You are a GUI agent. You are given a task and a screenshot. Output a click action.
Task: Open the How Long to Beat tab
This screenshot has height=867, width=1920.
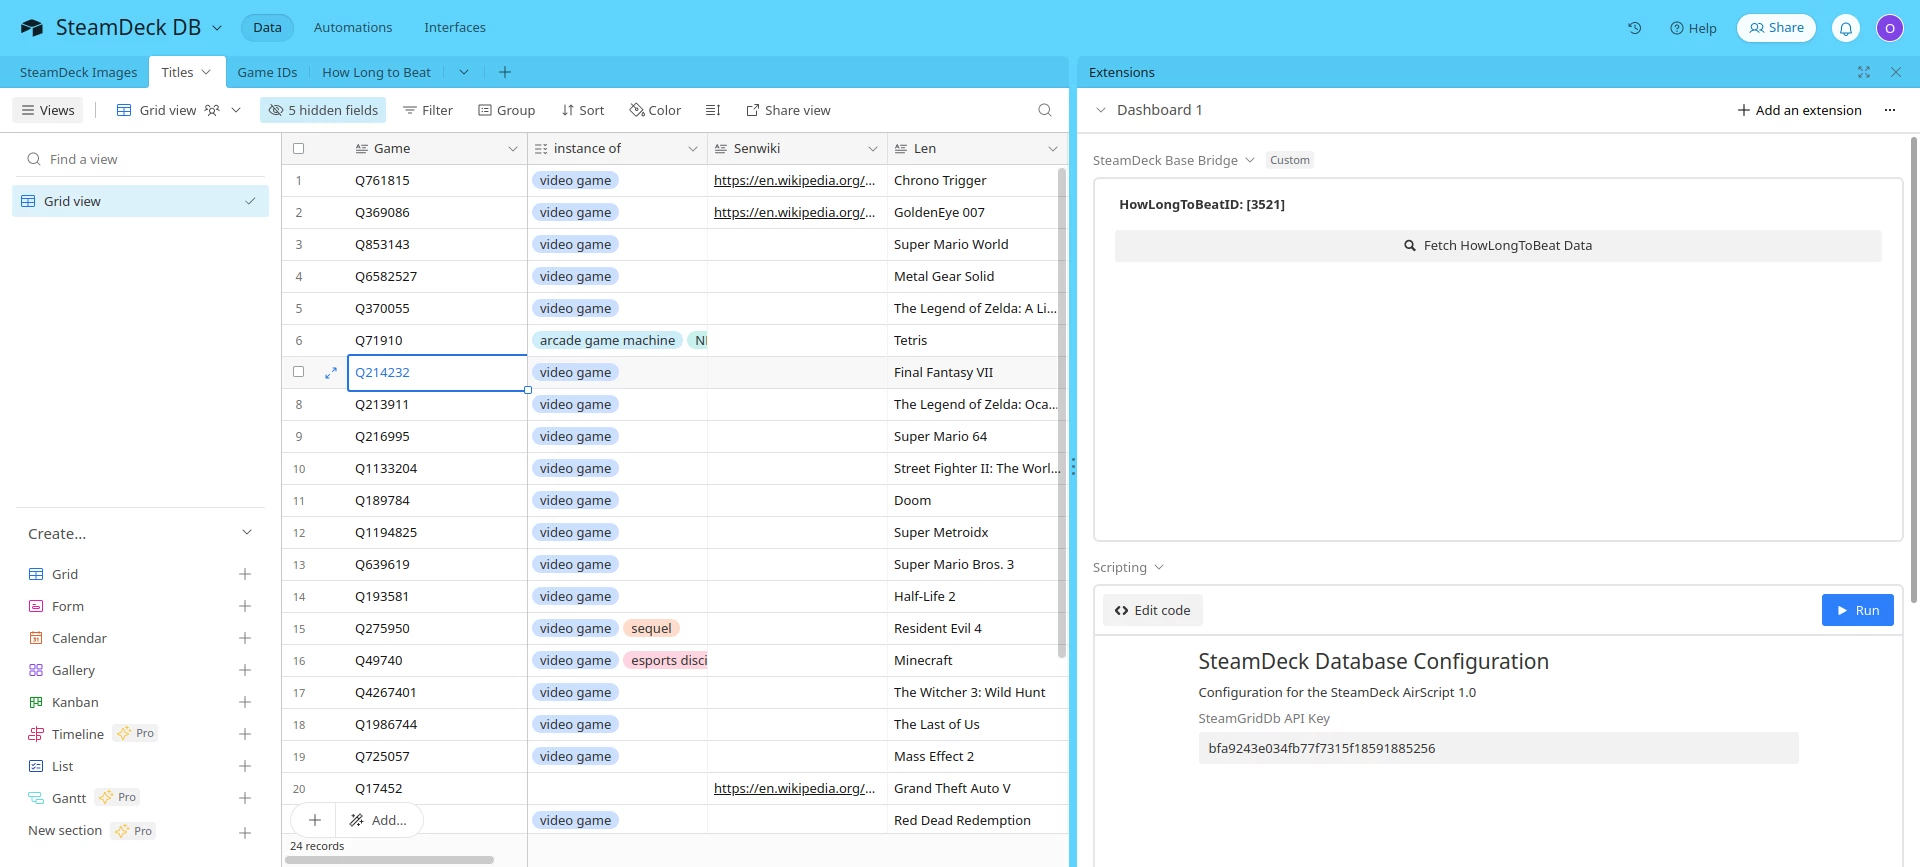[x=376, y=72]
